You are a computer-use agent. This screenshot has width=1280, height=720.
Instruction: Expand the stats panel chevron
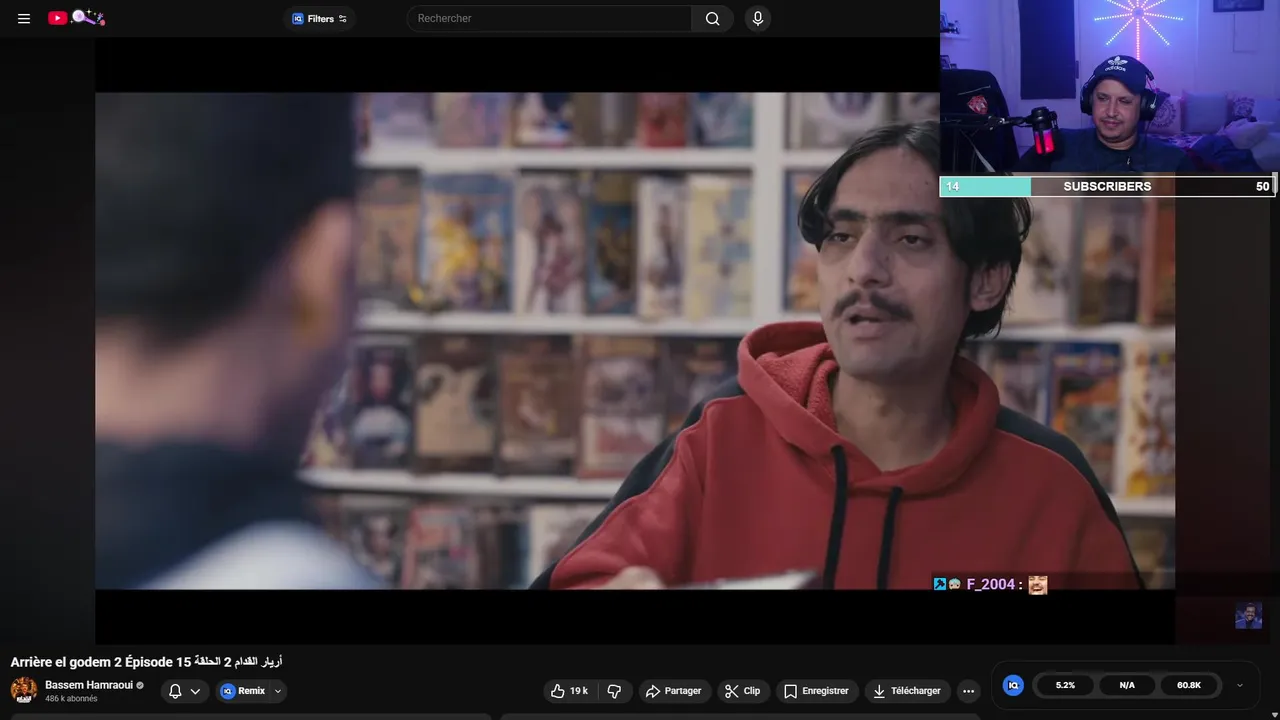click(1240, 685)
